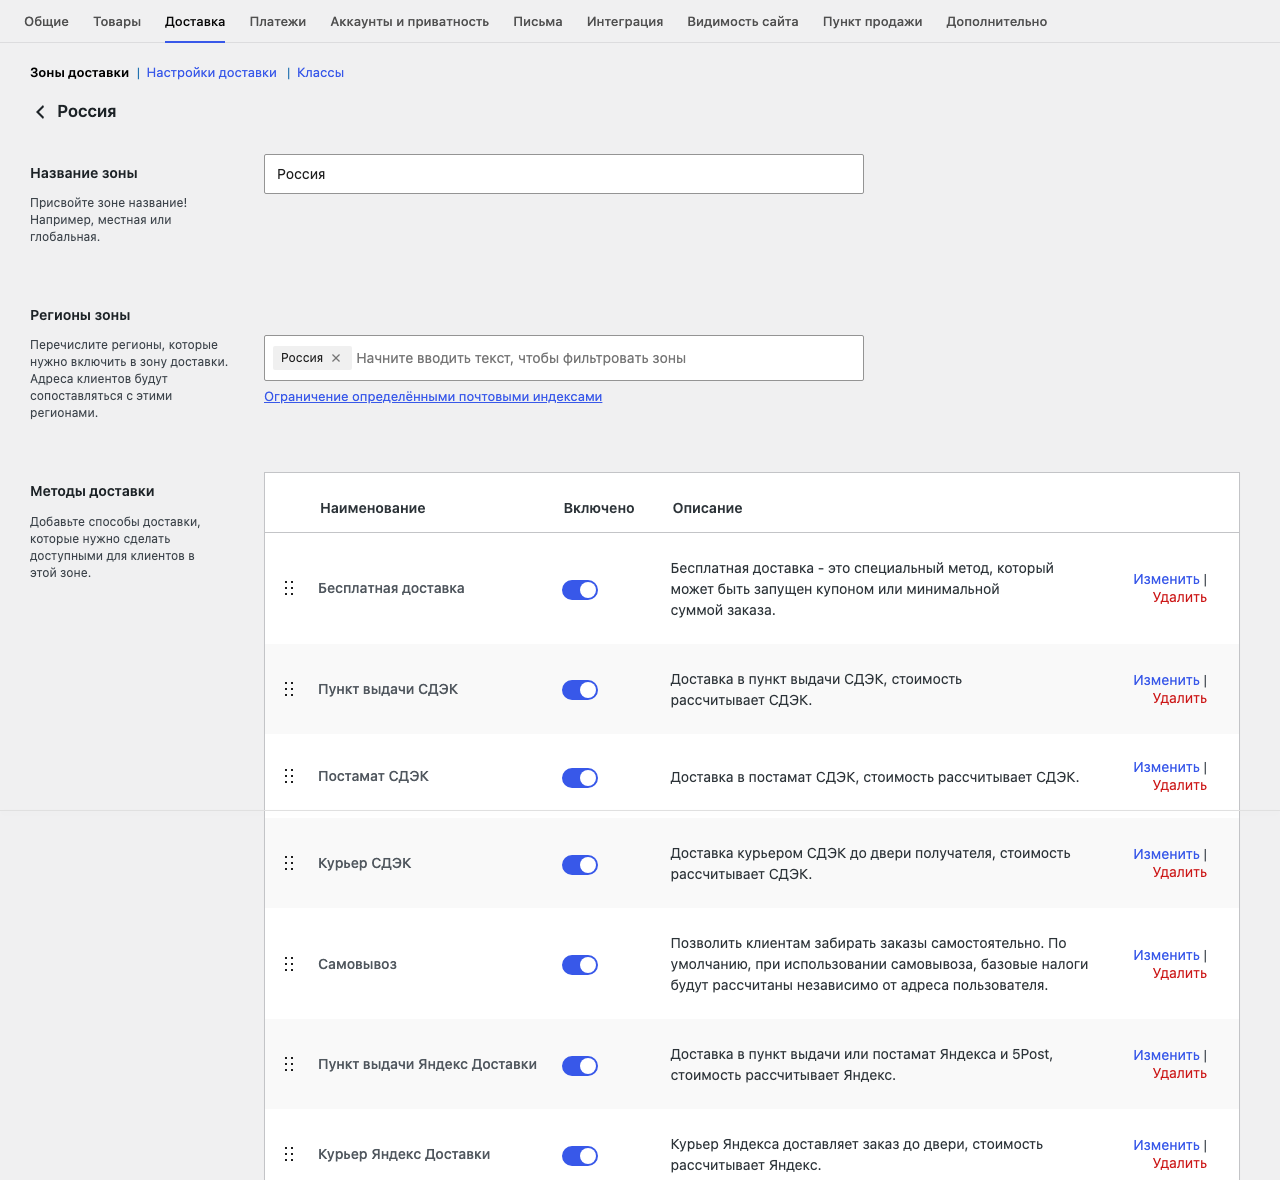Open Видимость сайта tab
1280x1180 pixels.
(743, 21)
